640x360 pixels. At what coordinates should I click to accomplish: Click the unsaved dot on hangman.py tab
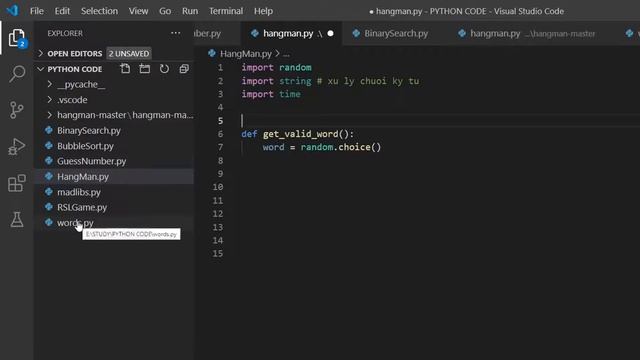[330, 33]
